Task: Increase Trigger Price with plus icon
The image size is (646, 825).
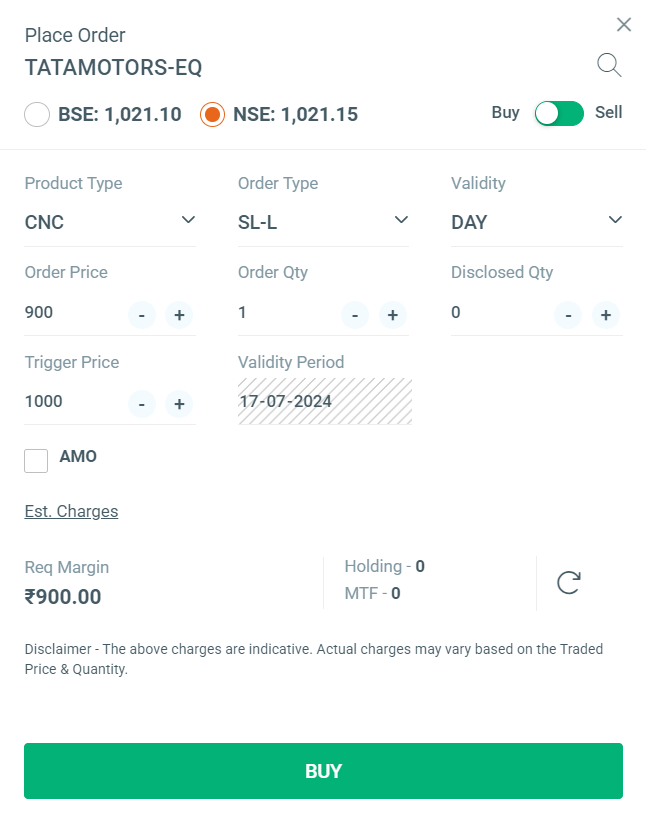Action: [x=179, y=404]
